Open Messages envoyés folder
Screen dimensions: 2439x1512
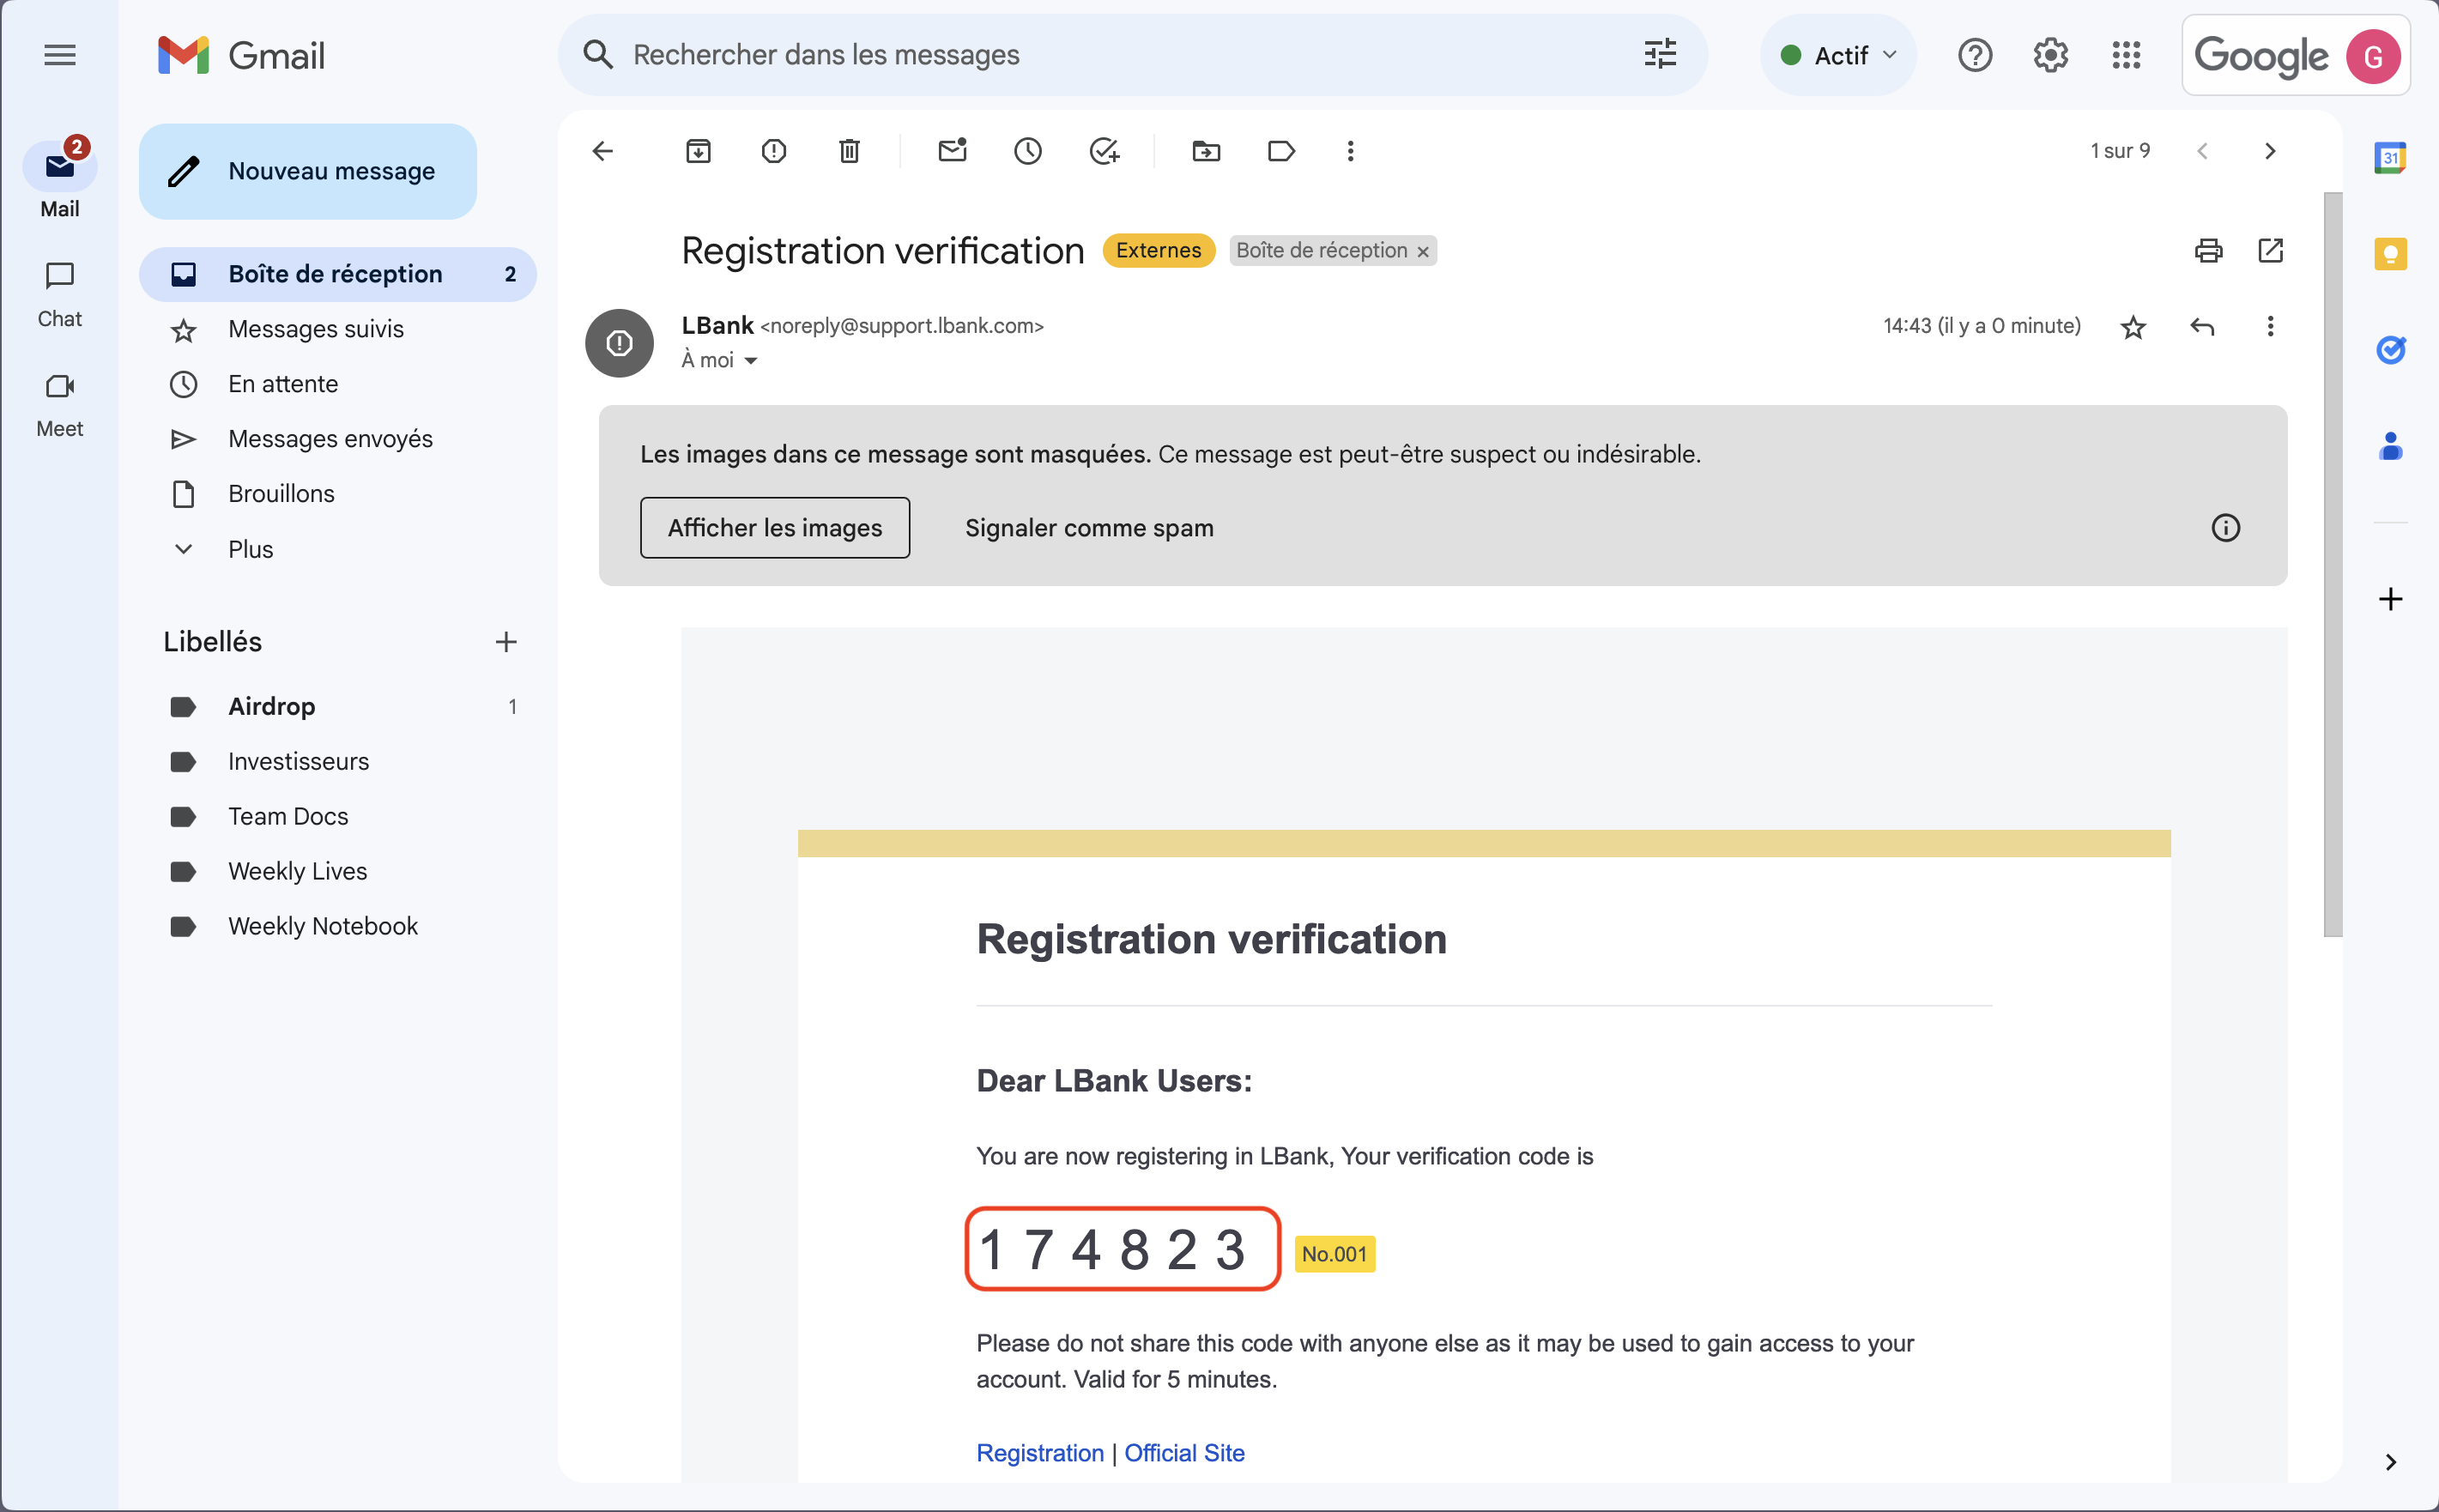pyautogui.click(x=338, y=439)
